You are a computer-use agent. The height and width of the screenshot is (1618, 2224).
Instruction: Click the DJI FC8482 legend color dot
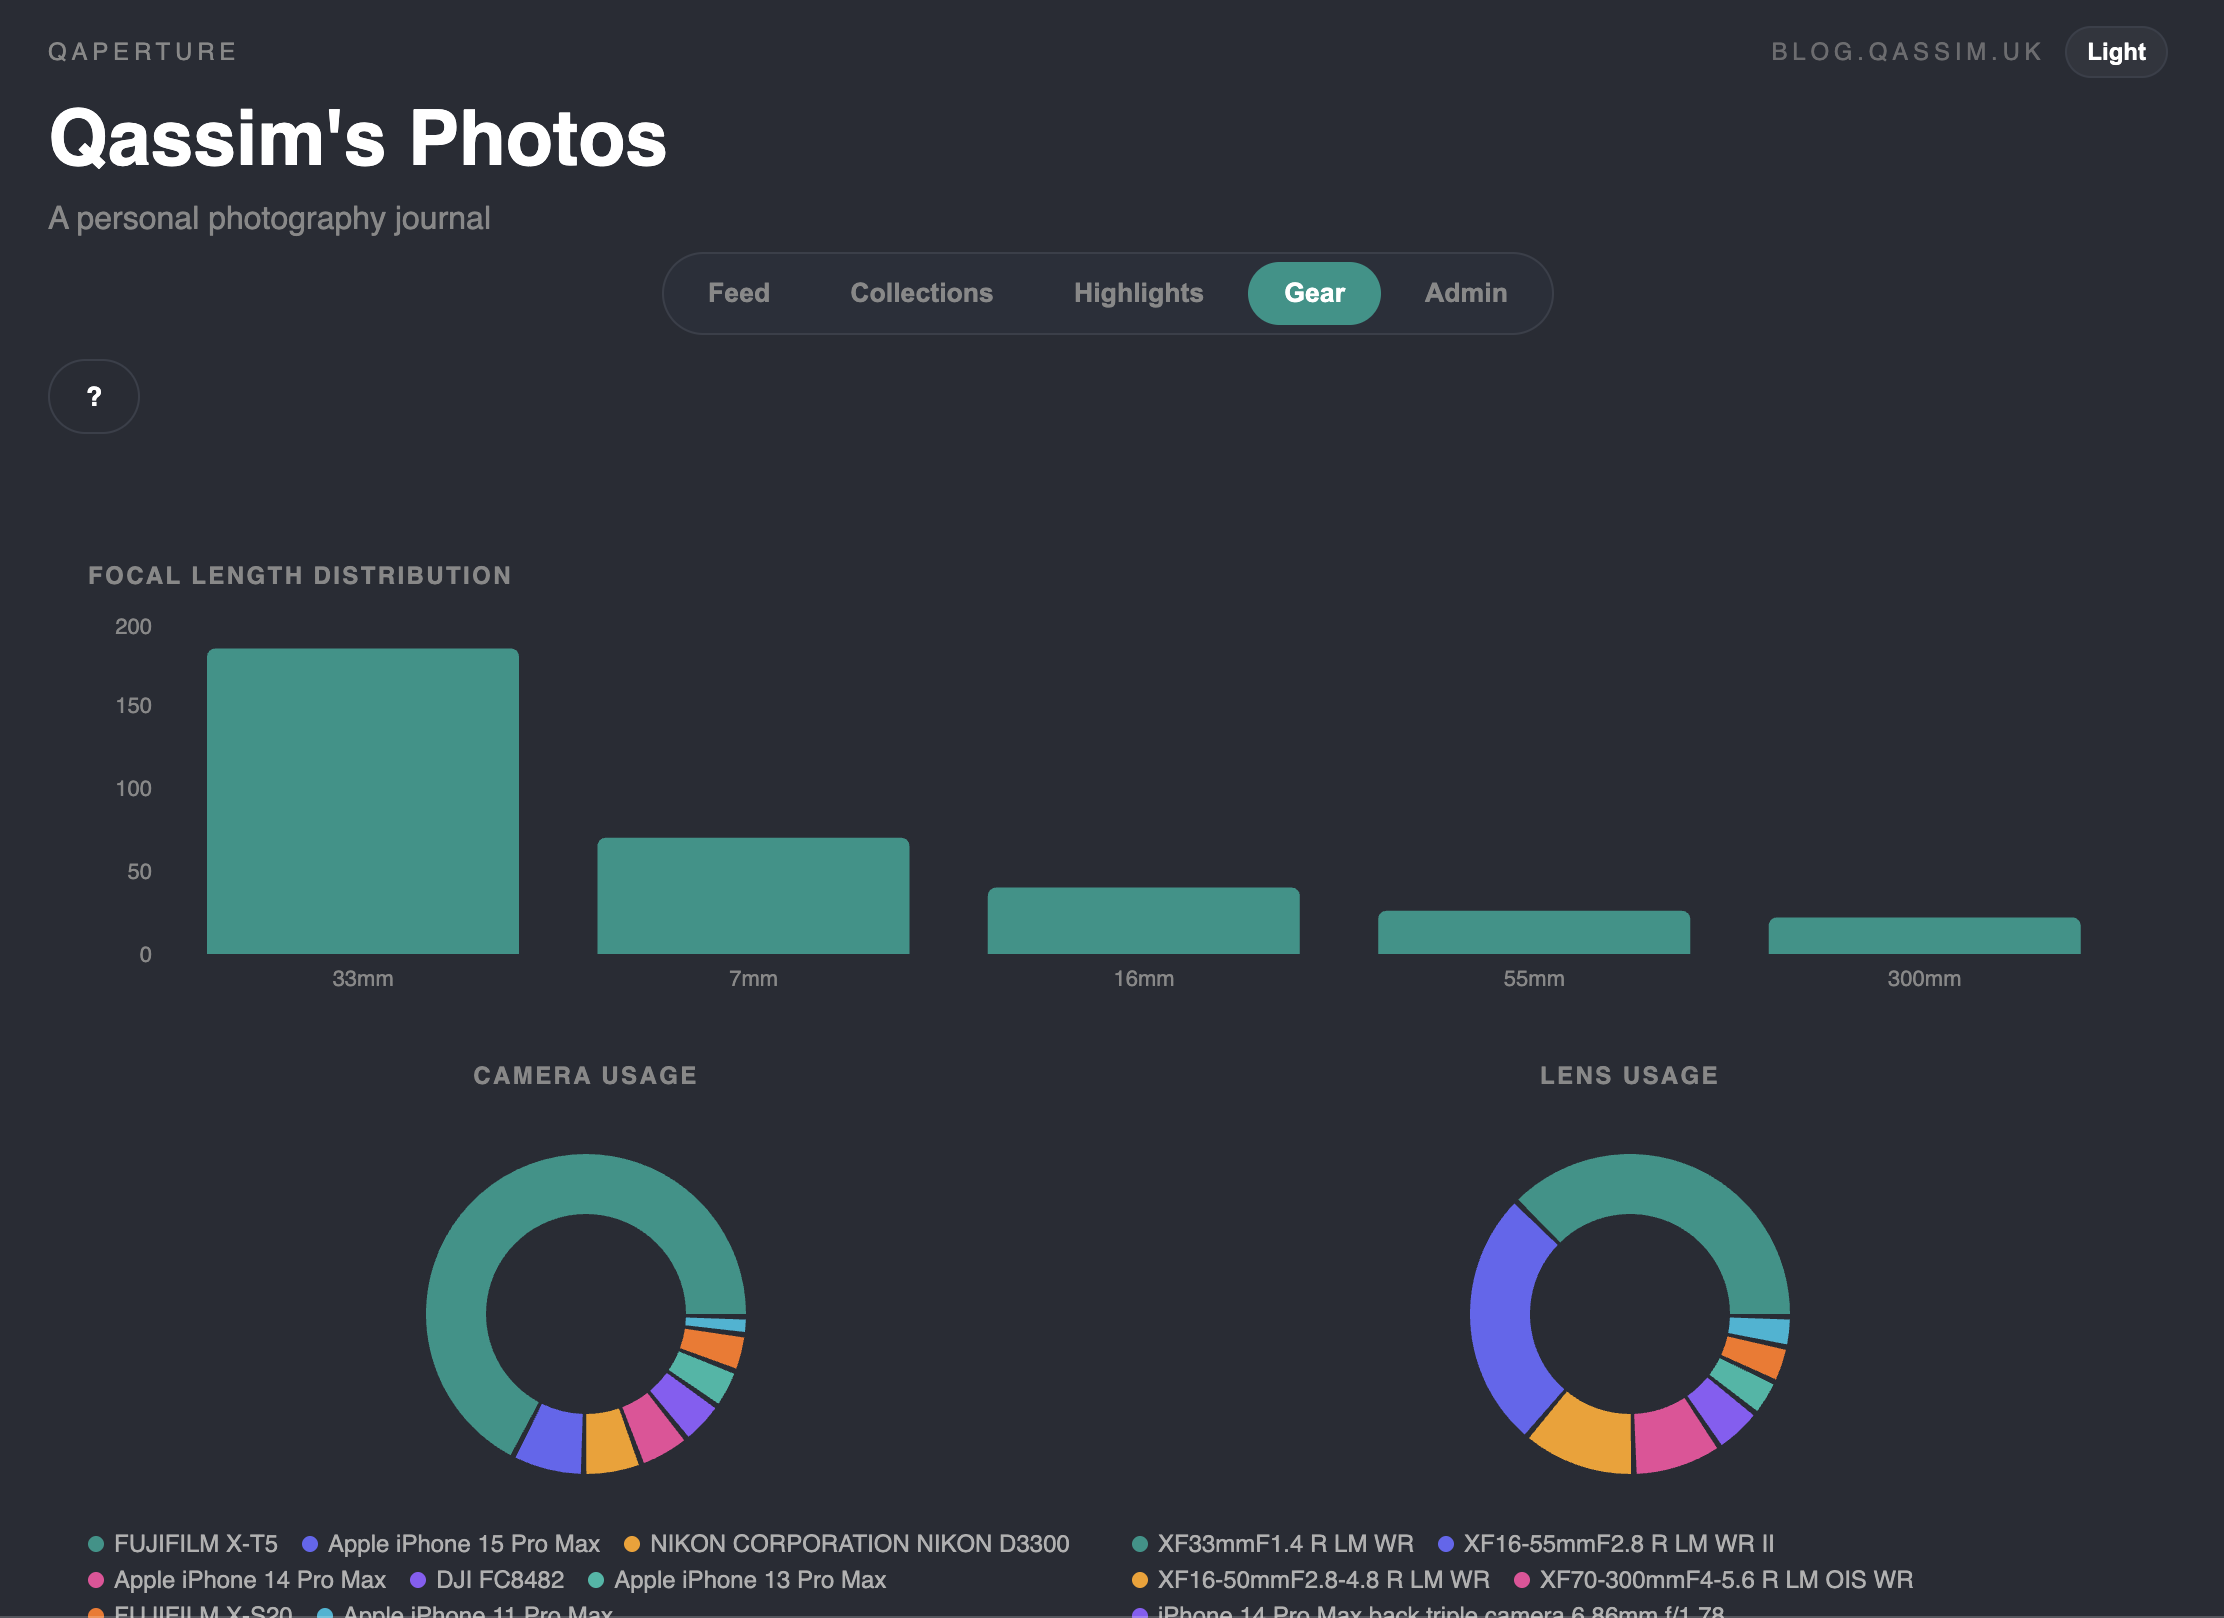pos(418,1580)
